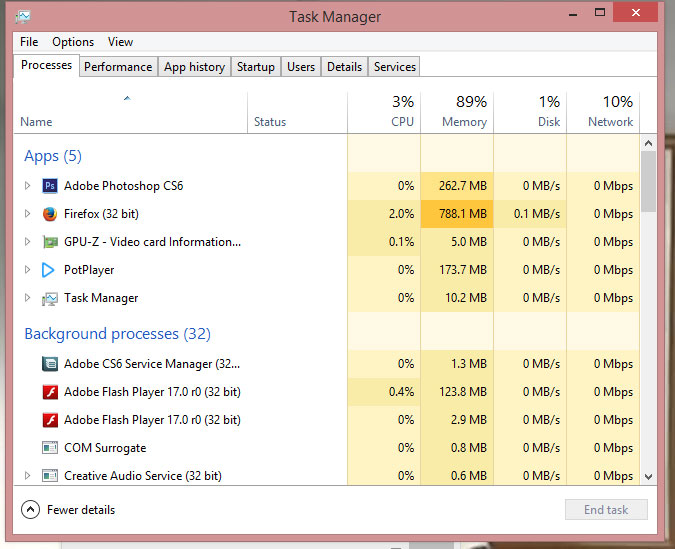Image resolution: width=675 pixels, height=549 pixels.
Task: Click the scrollbar down arrow
Action: (649, 477)
